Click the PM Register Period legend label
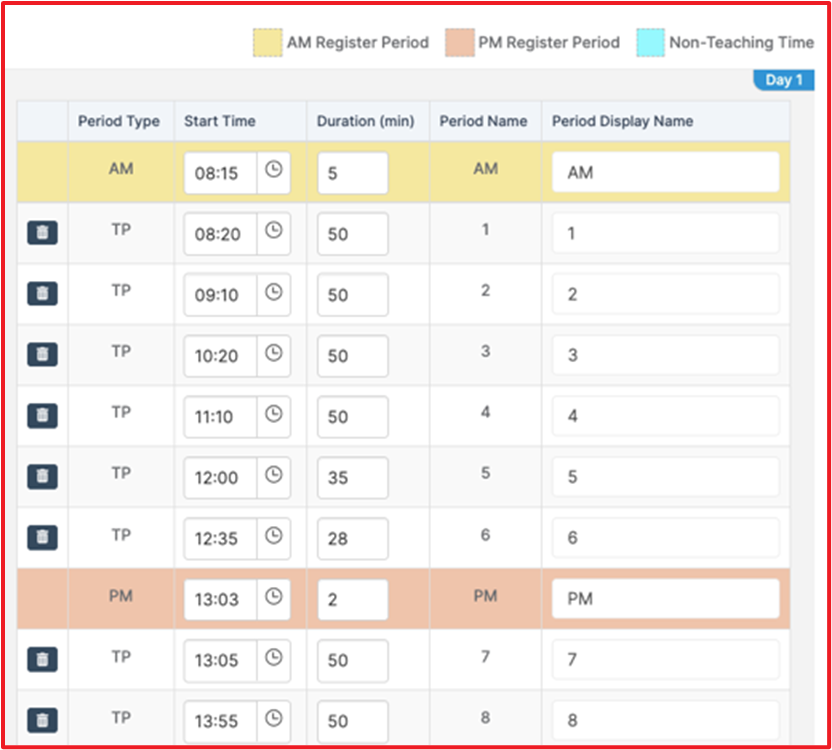Image resolution: width=832 pixels, height=750 pixels. click(x=549, y=42)
